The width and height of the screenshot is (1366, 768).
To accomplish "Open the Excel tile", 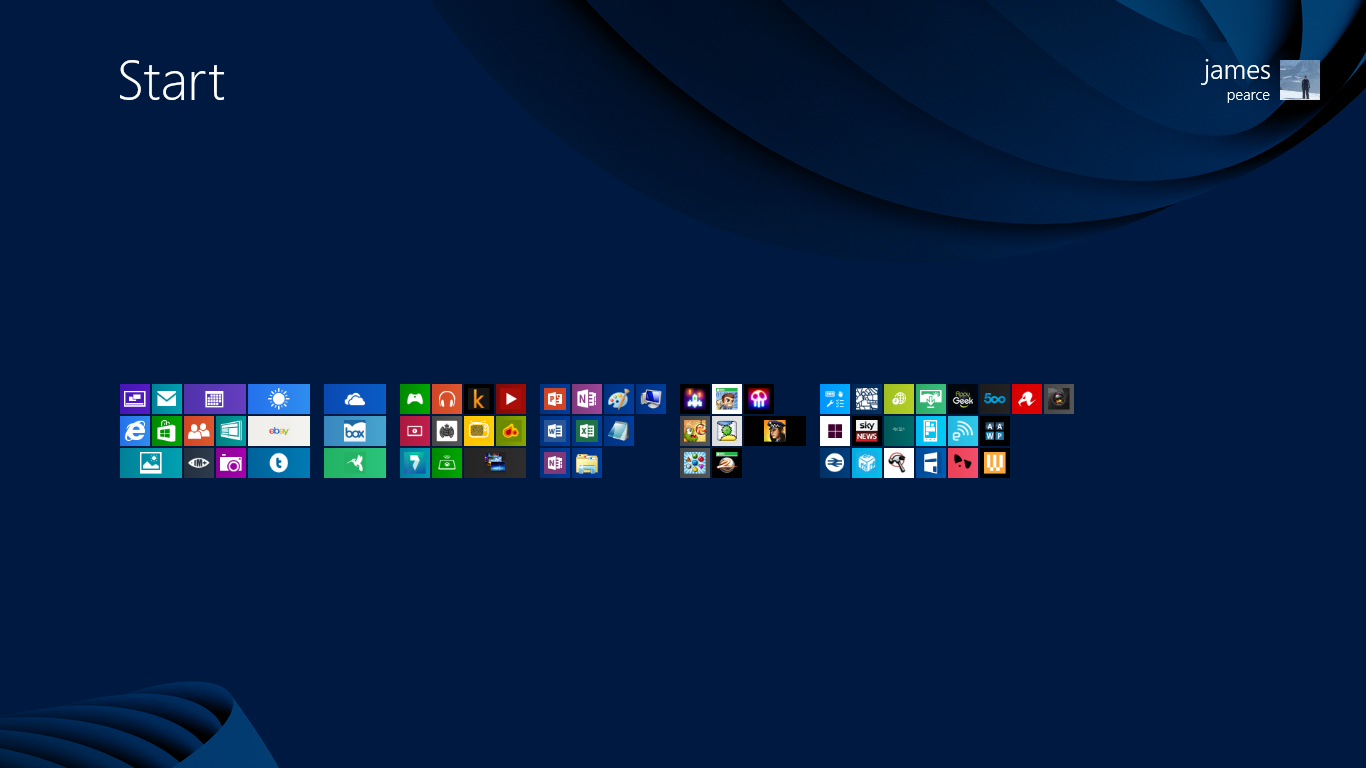I will tap(587, 431).
